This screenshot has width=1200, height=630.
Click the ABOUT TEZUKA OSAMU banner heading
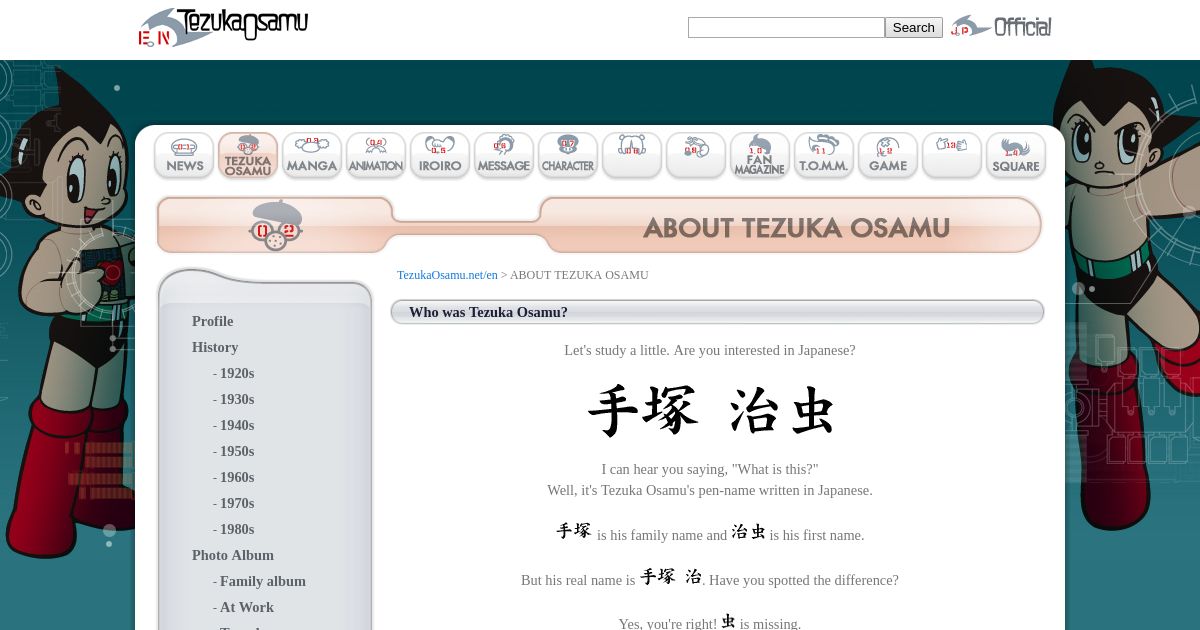796,228
